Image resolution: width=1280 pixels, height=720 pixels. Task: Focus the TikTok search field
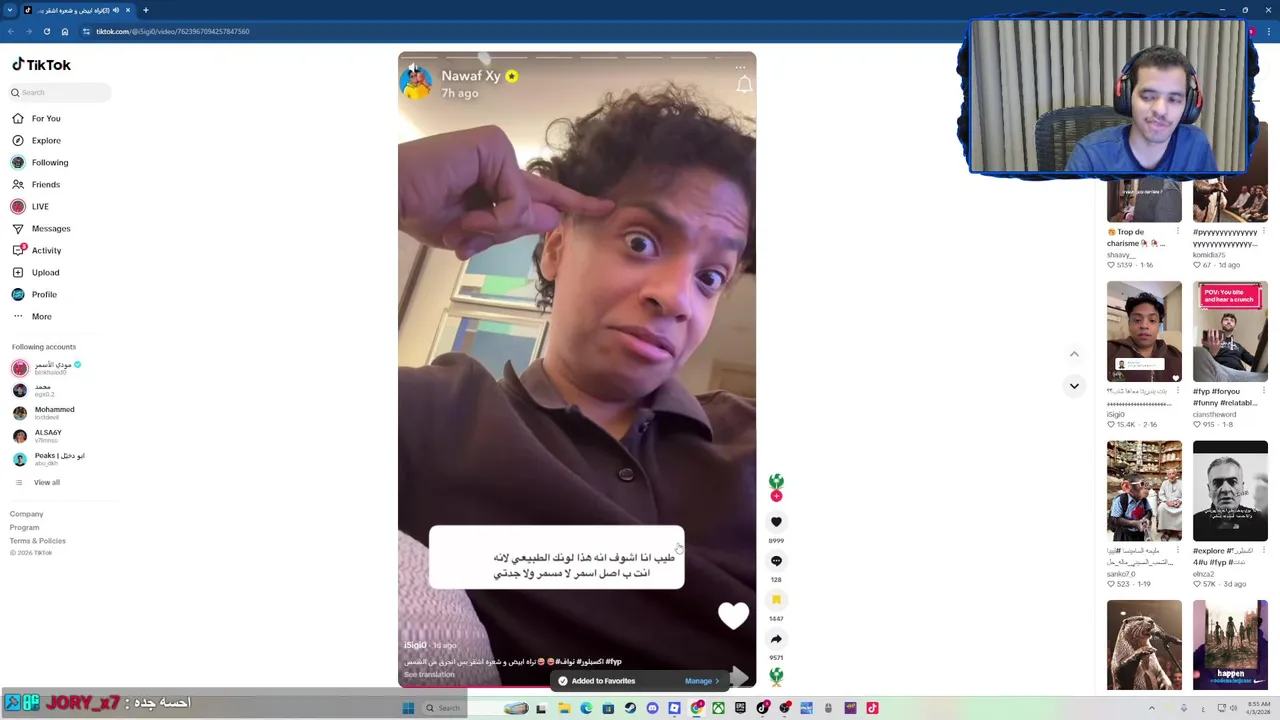(60, 92)
